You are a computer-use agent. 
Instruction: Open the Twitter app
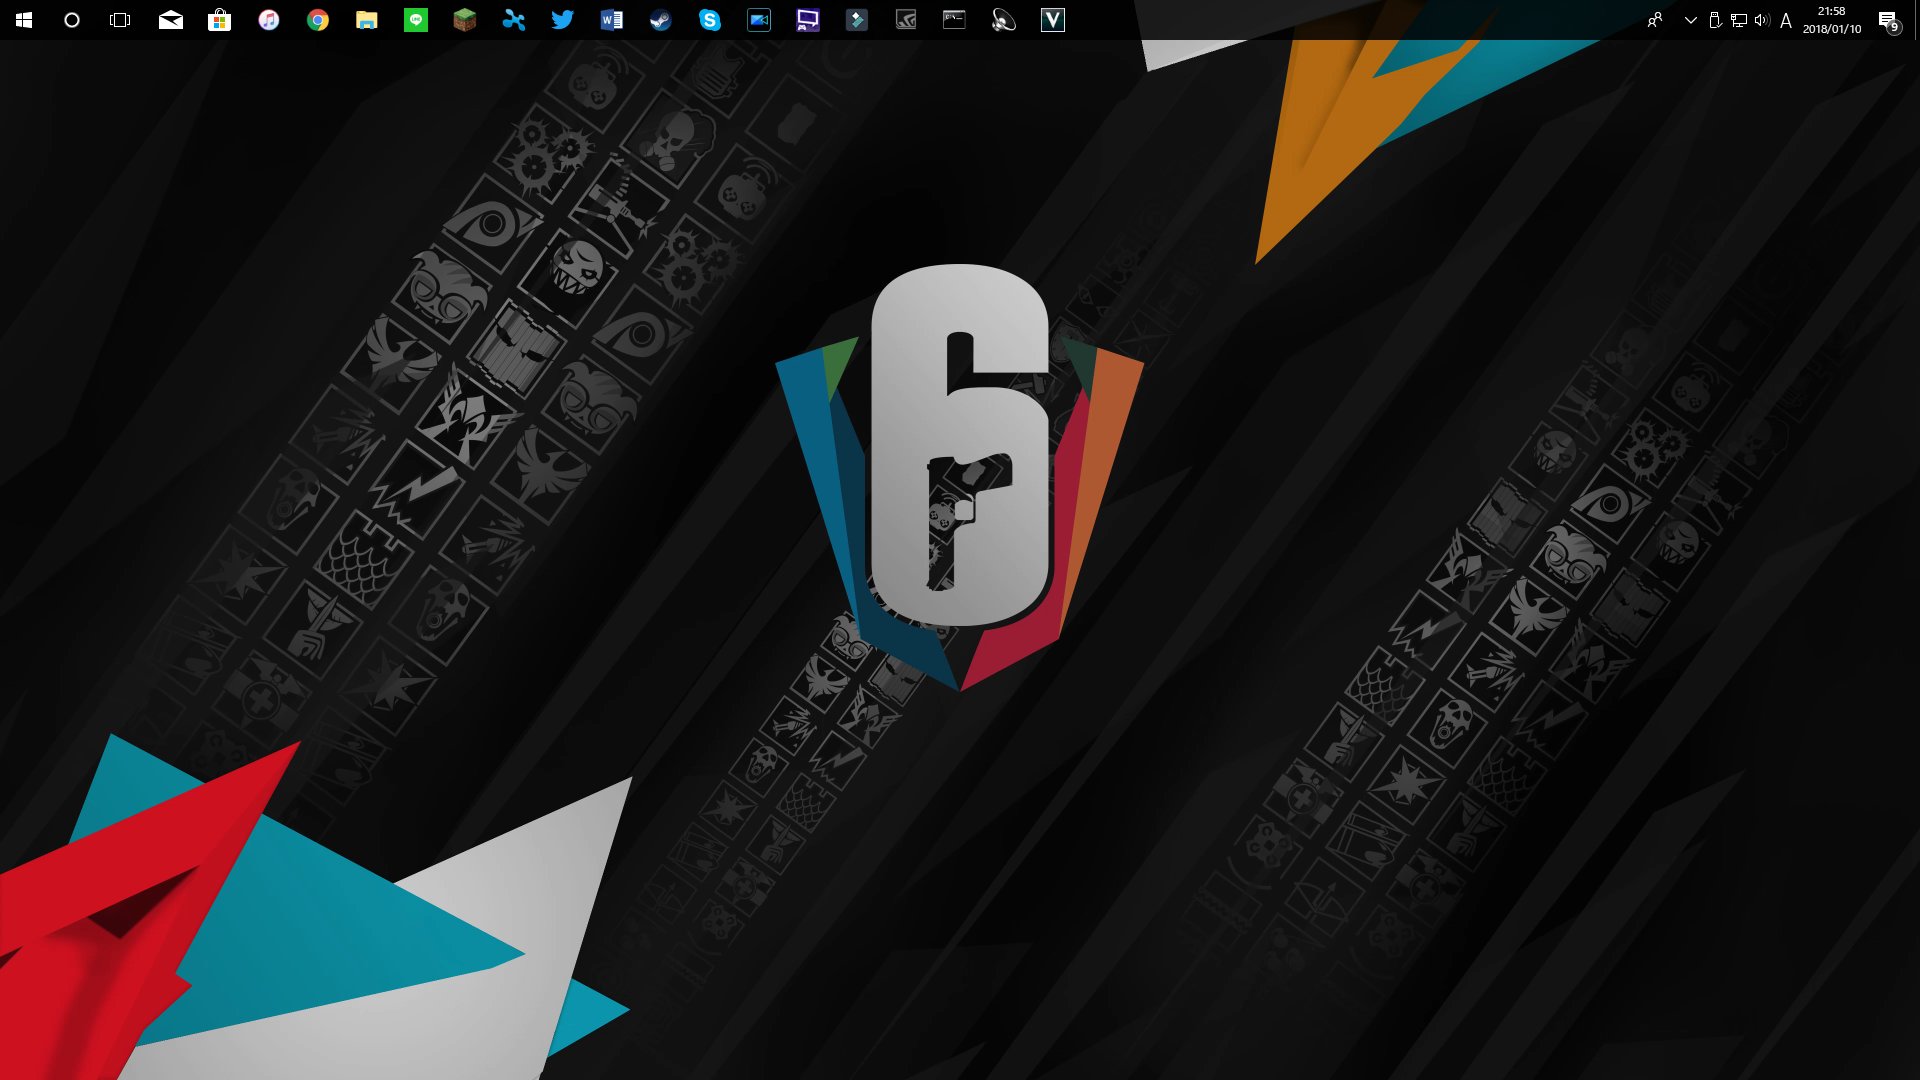(563, 20)
